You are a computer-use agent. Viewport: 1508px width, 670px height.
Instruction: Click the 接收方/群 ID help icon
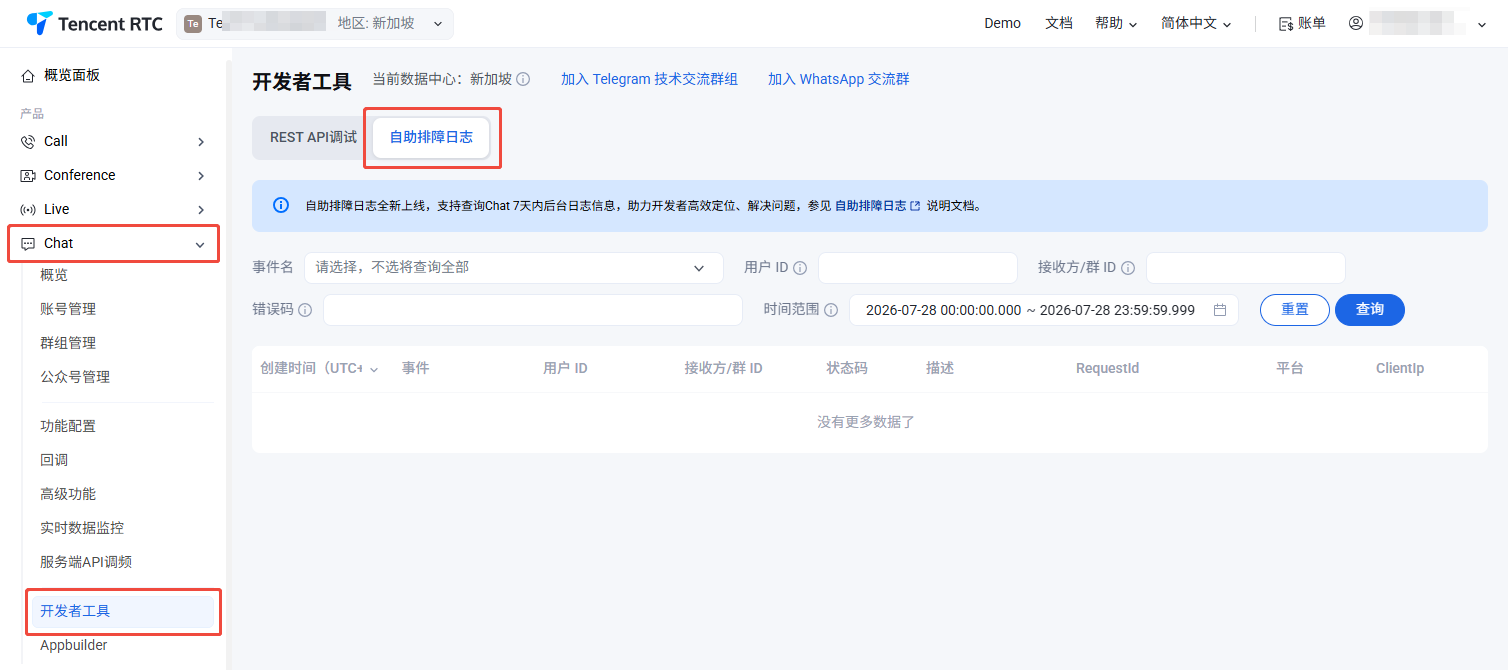tap(1128, 268)
